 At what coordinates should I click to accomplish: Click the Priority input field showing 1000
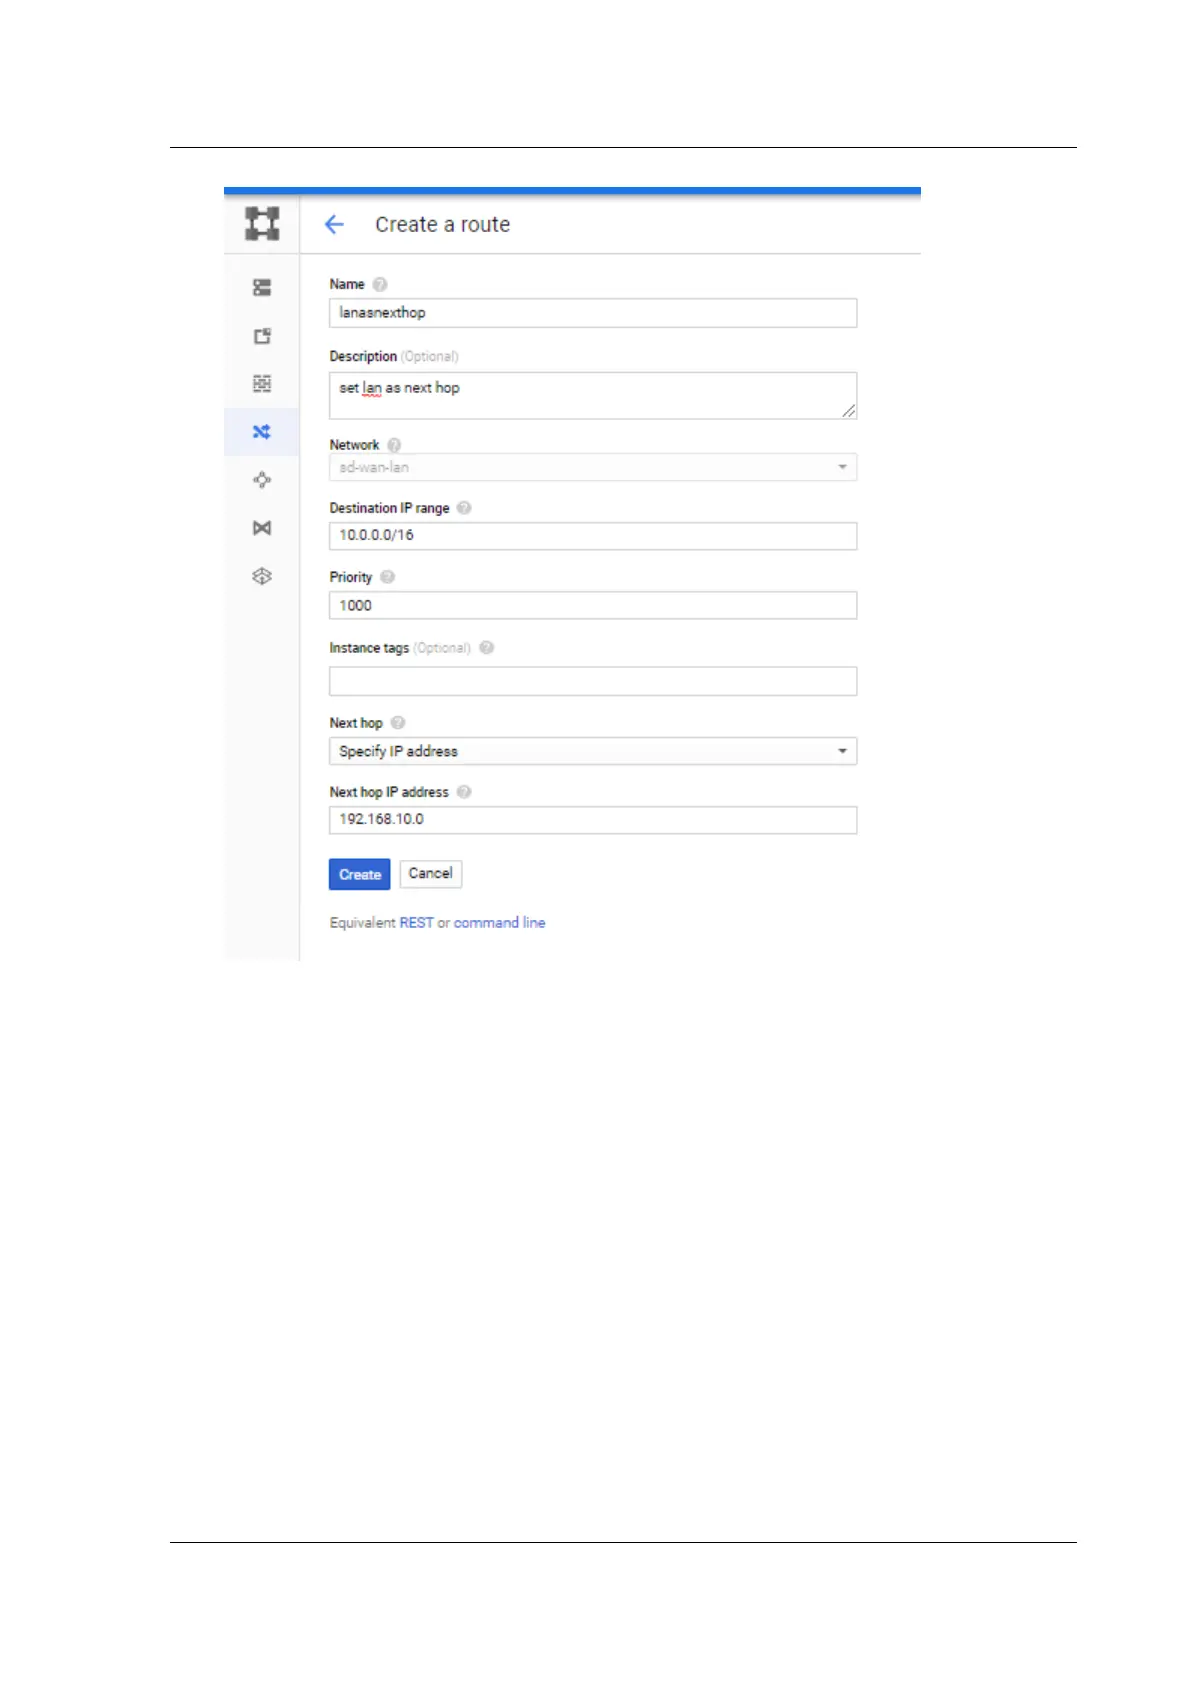tap(593, 605)
